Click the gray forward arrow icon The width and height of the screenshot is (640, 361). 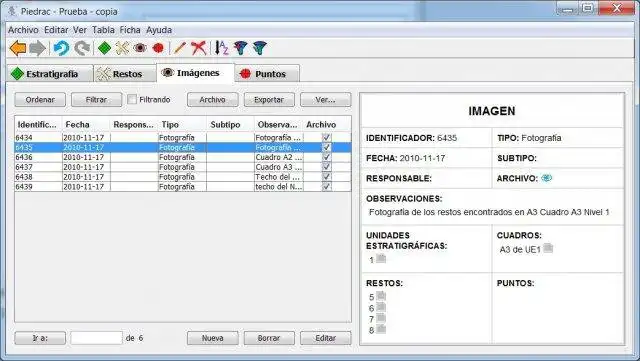(x=38, y=48)
